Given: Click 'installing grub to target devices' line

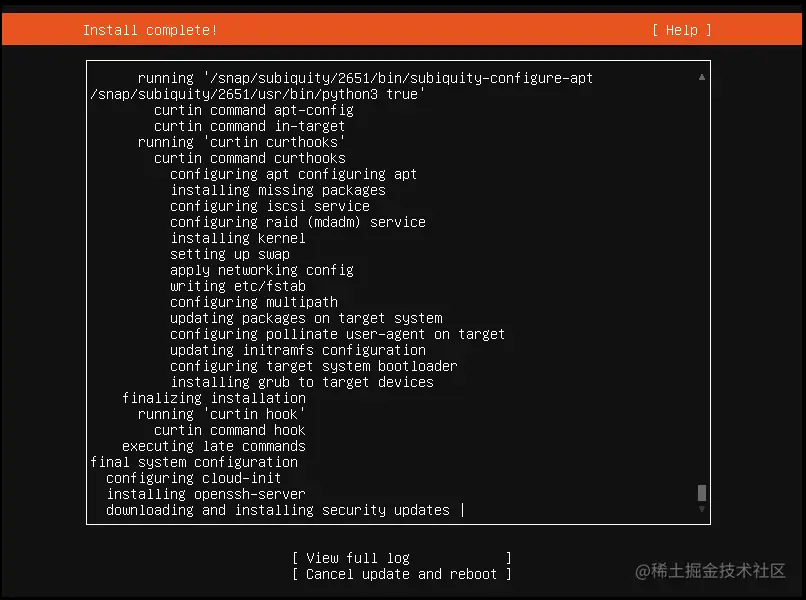Looking at the screenshot, I should point(301,382).
